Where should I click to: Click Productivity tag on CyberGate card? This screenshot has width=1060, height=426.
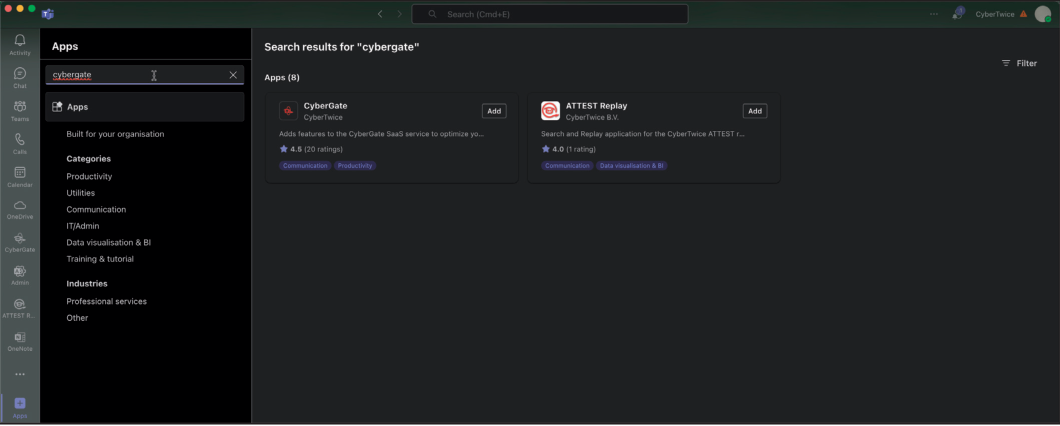click(355, 166)
